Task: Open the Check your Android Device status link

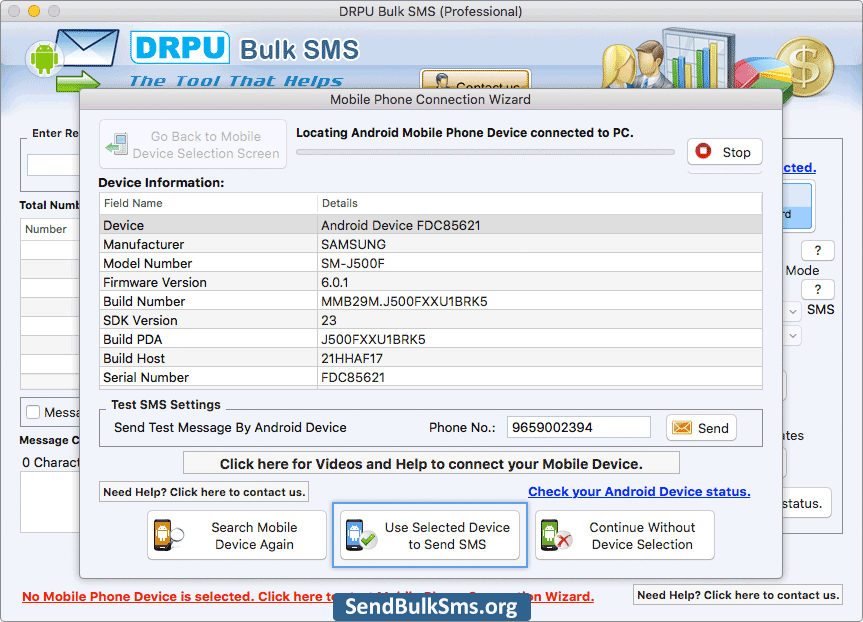Action: tap(638, 491)
